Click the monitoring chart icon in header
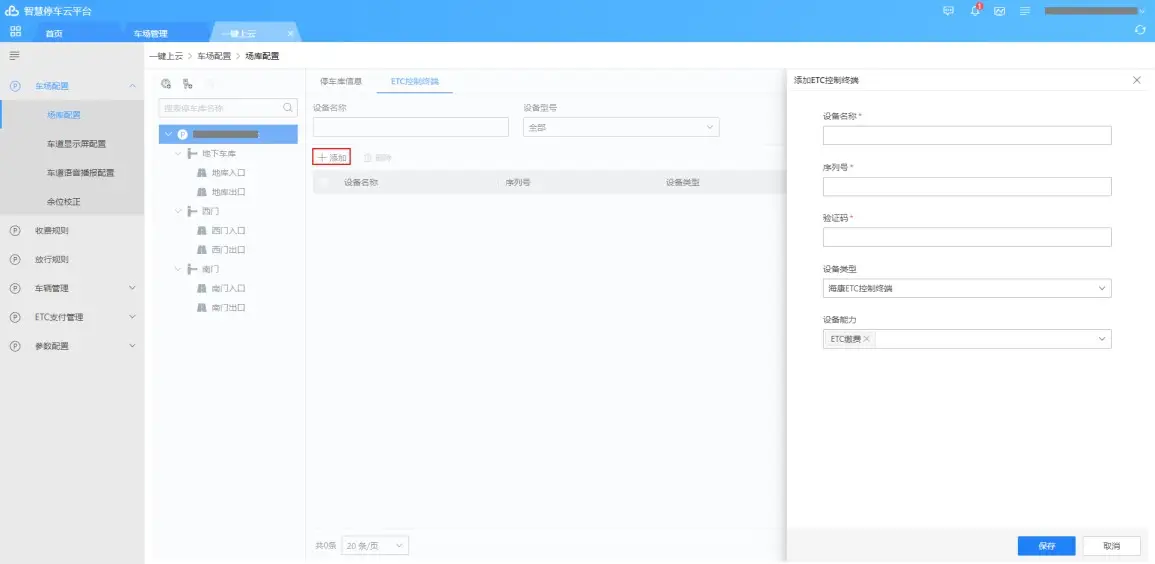The image size is (1155, 564). click(999, 10)
